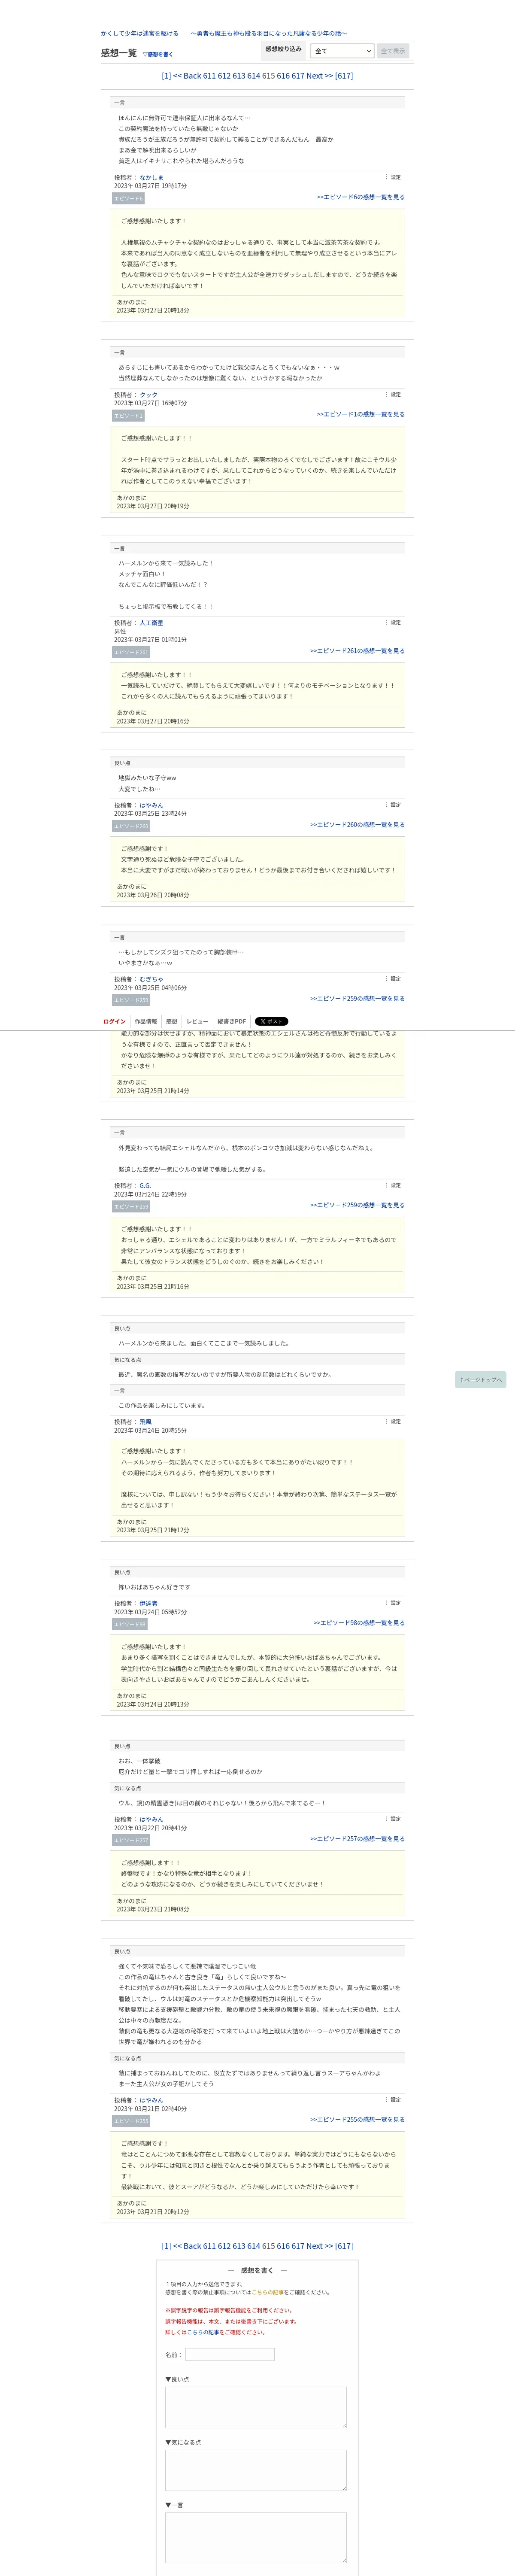Image resolution: width=515 pixels, height=2576 pixels.
Task: Select 縦書きPDF in the floating menu
Action: [232, 1021]
